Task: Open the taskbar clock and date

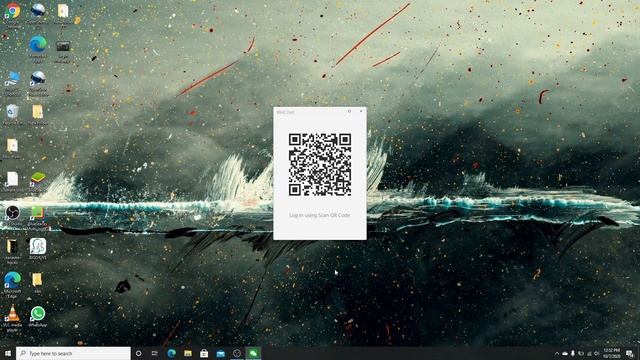Action: pos(611,353)
